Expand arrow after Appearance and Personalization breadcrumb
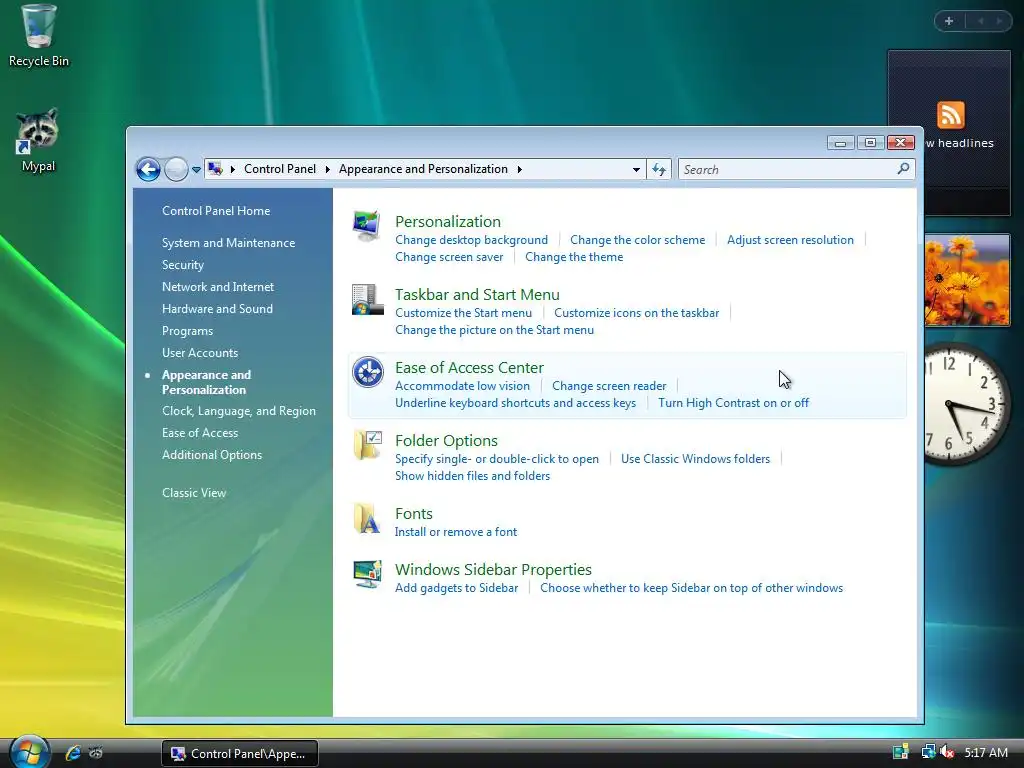 click(519, 169)
